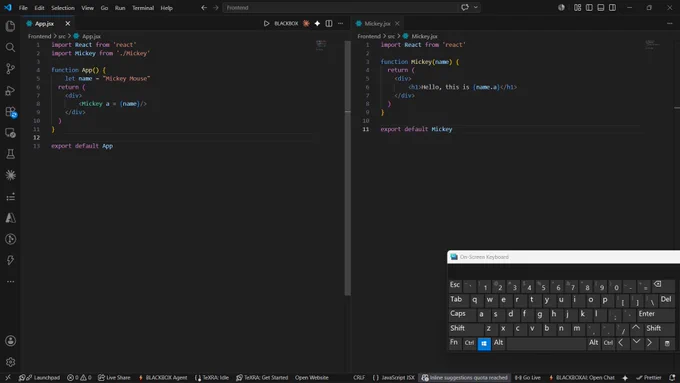The width and height of the screenshot is (680, 383).
Task: Open the JavaScript JSX language mode selector
Action: pos(394,377)
